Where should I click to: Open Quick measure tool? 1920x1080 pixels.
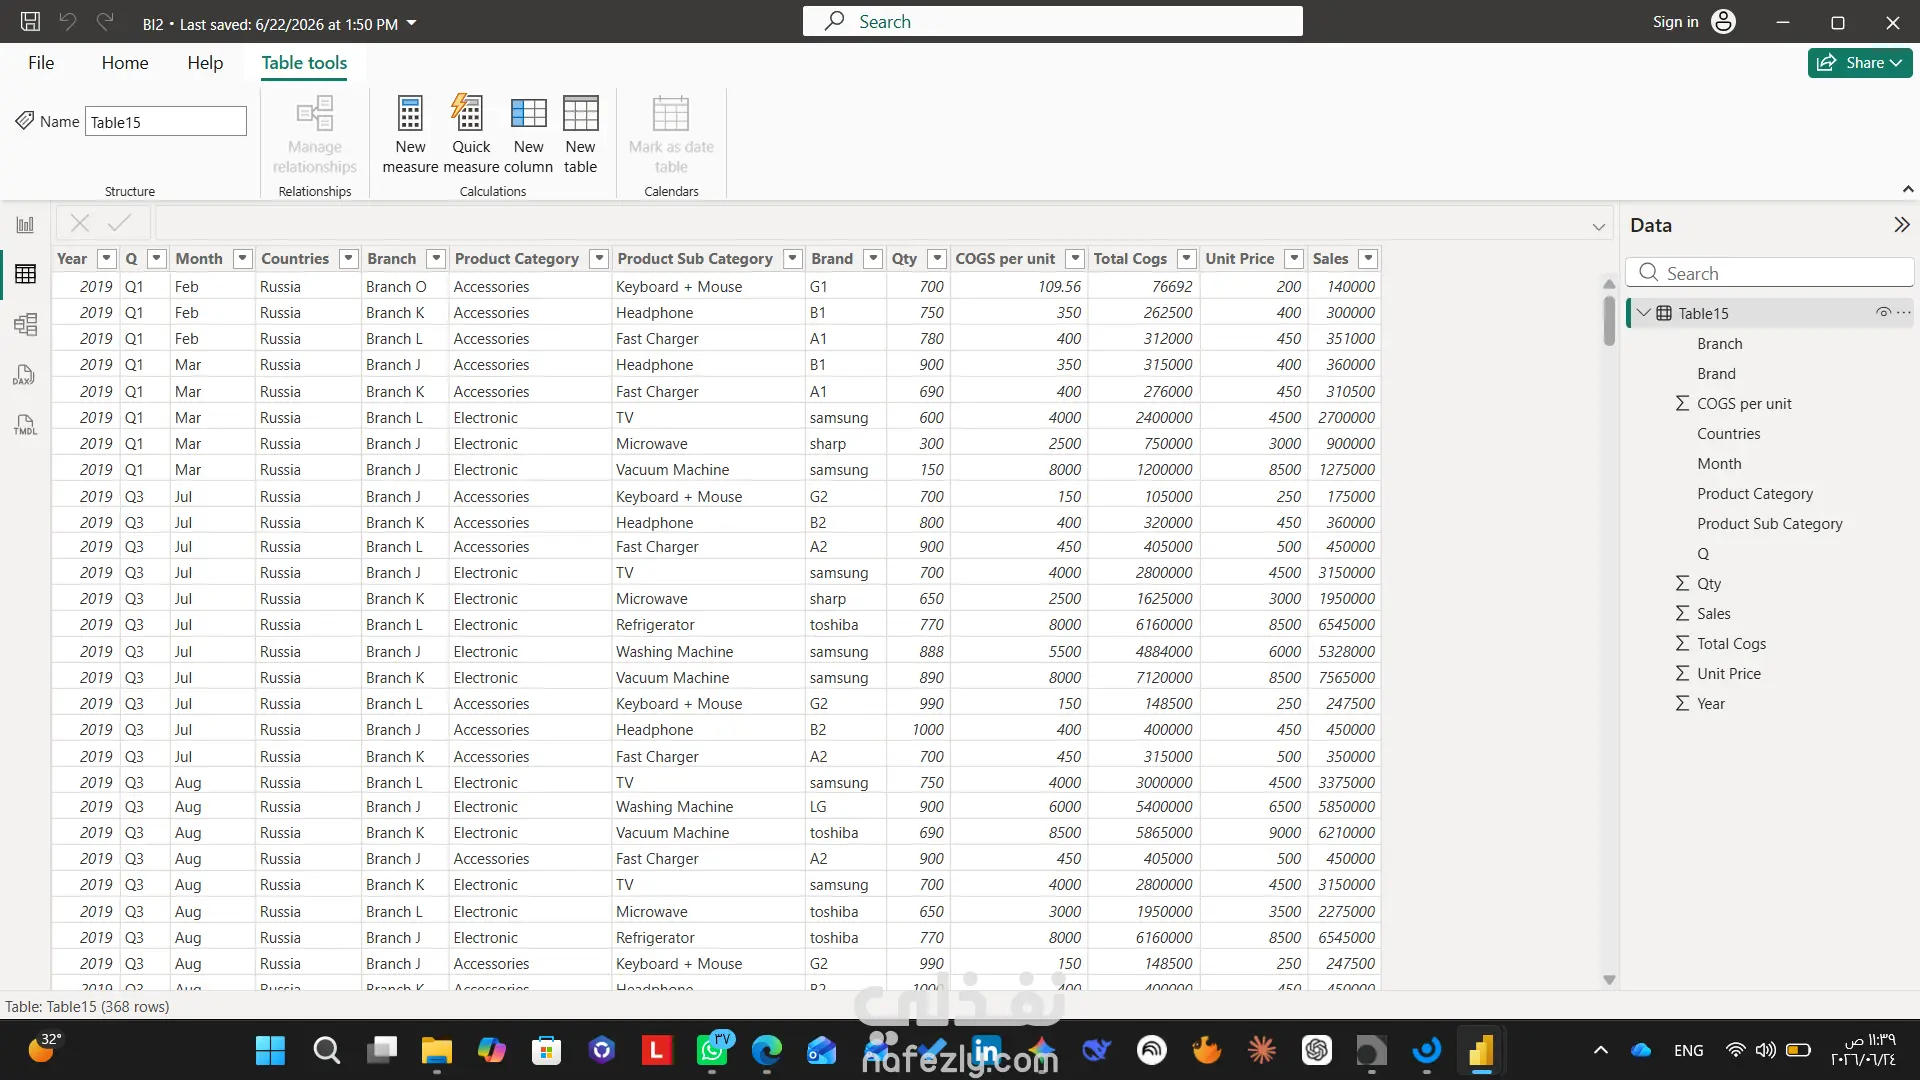point(471,135)
